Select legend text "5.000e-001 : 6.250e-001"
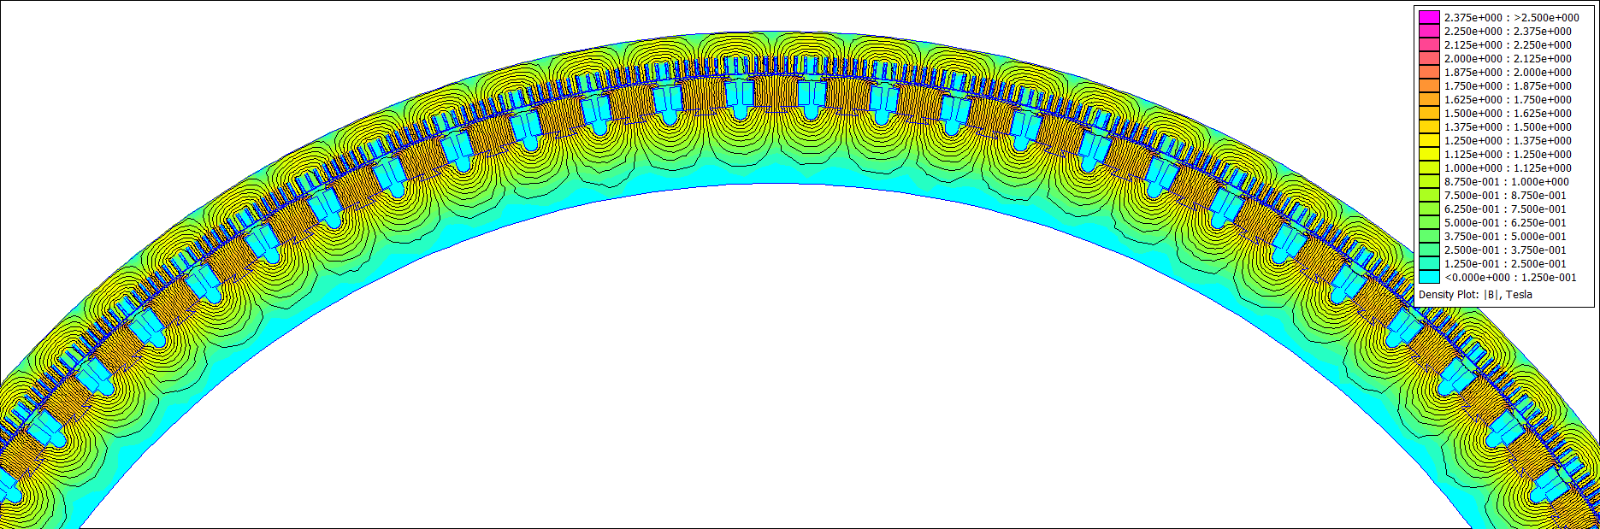This screenshot has height=529, width=1600. pos(1505,222)
